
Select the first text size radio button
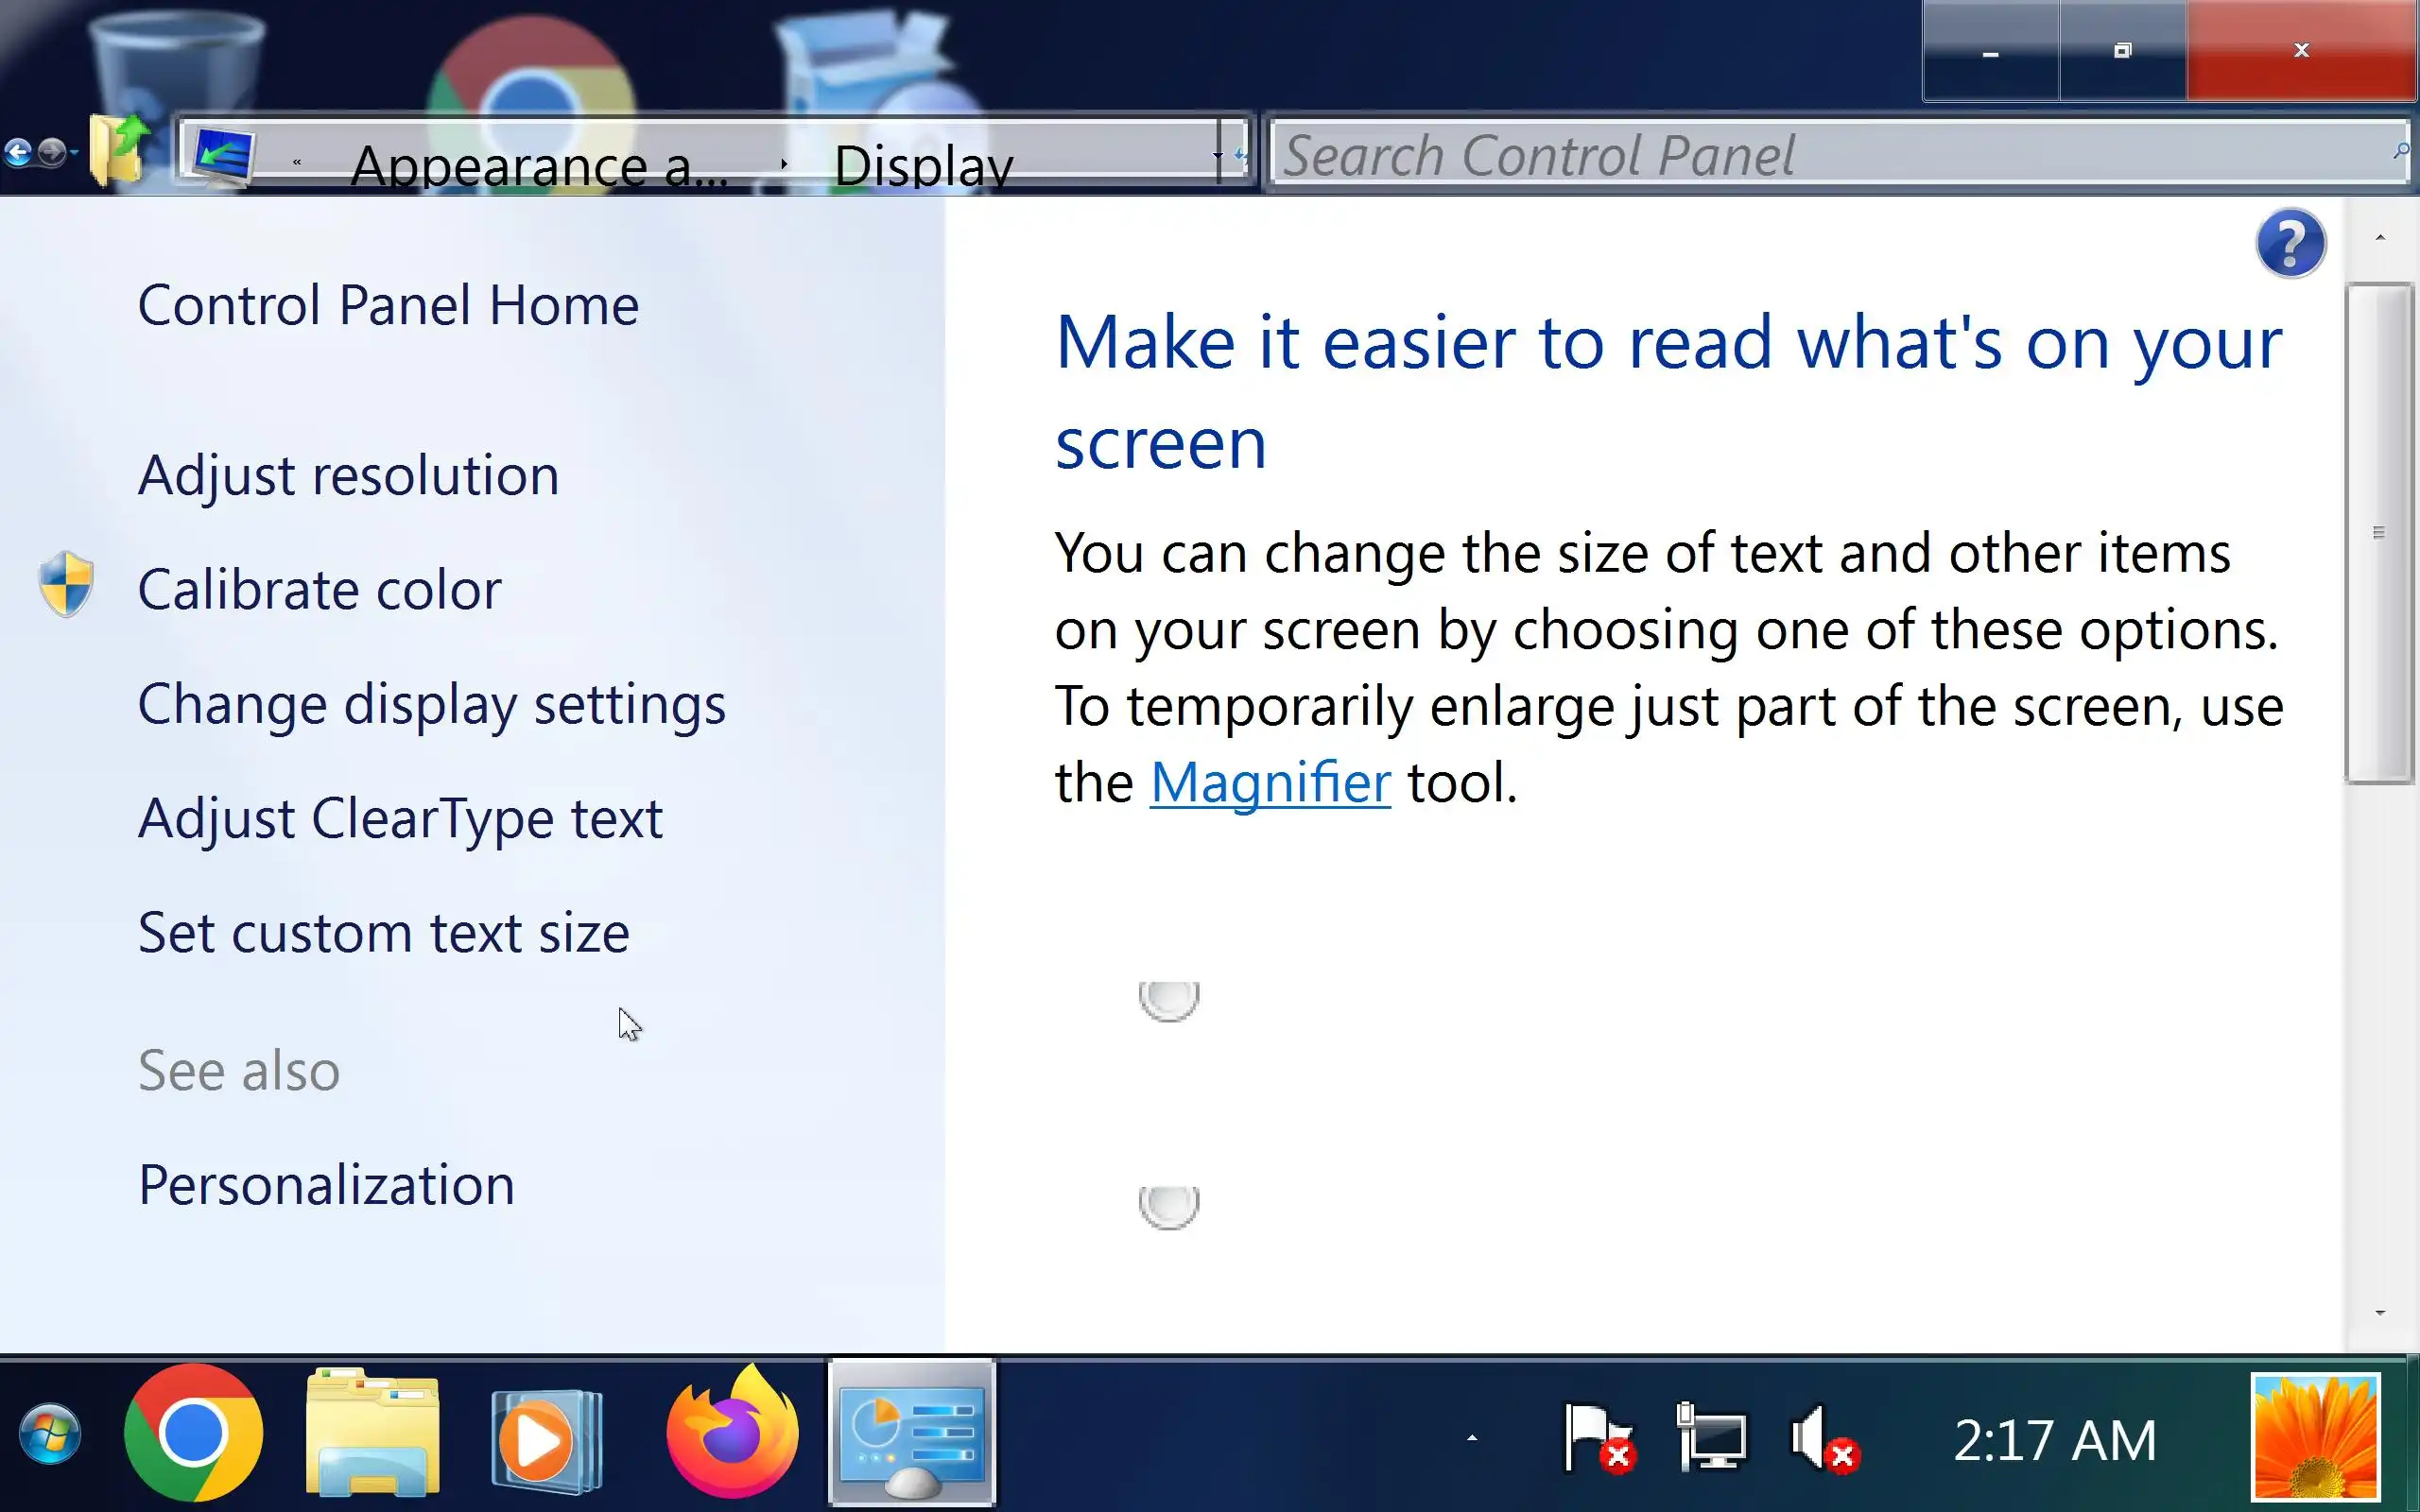tap(1168, 998)
